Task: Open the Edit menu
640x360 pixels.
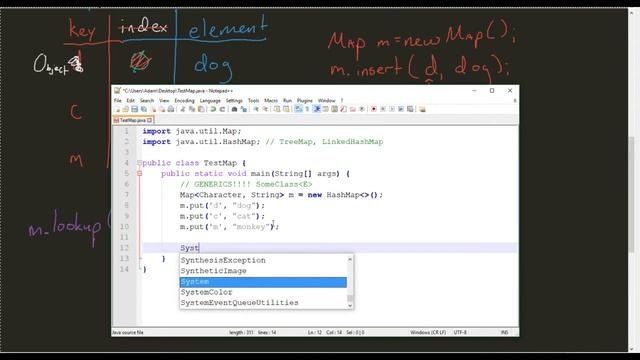Action: click(x=131, y=100)
